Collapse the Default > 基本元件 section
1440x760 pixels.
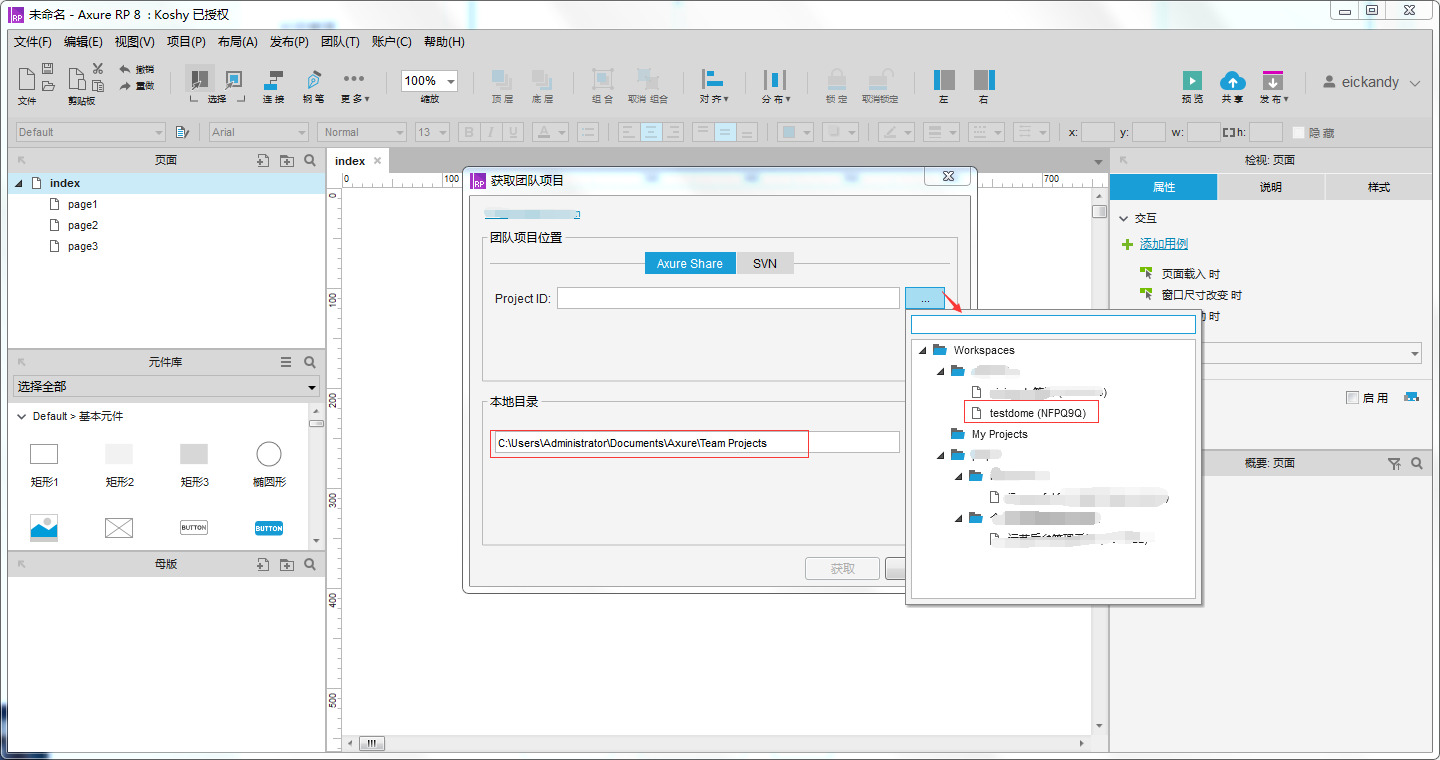coord(22,416)
